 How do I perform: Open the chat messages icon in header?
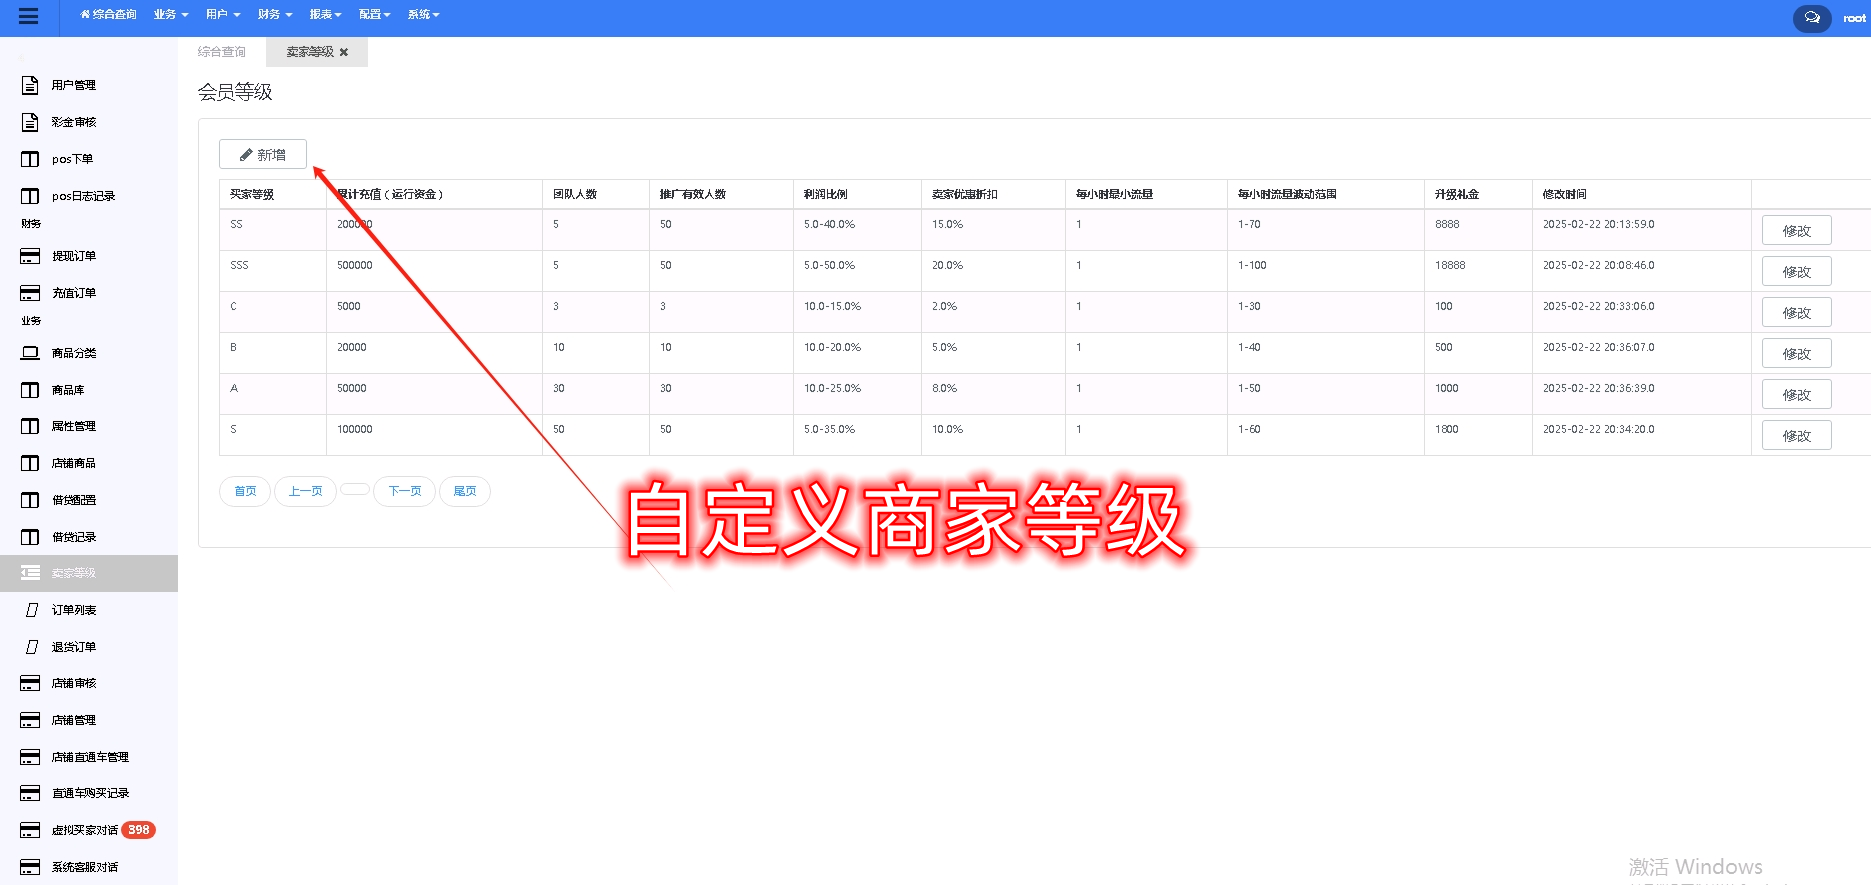click(x=1812, y=18)
